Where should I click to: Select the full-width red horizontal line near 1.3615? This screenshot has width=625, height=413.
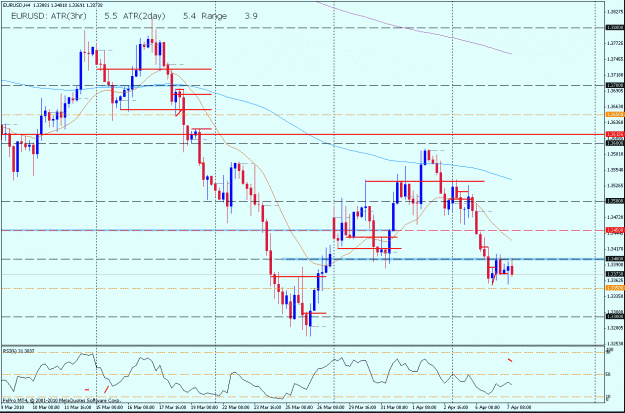tap(303, 135)
